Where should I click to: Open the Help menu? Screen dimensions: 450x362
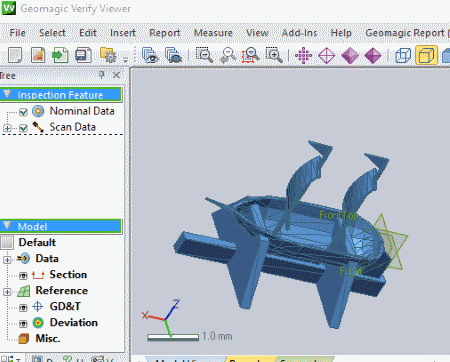click(341, 33)
